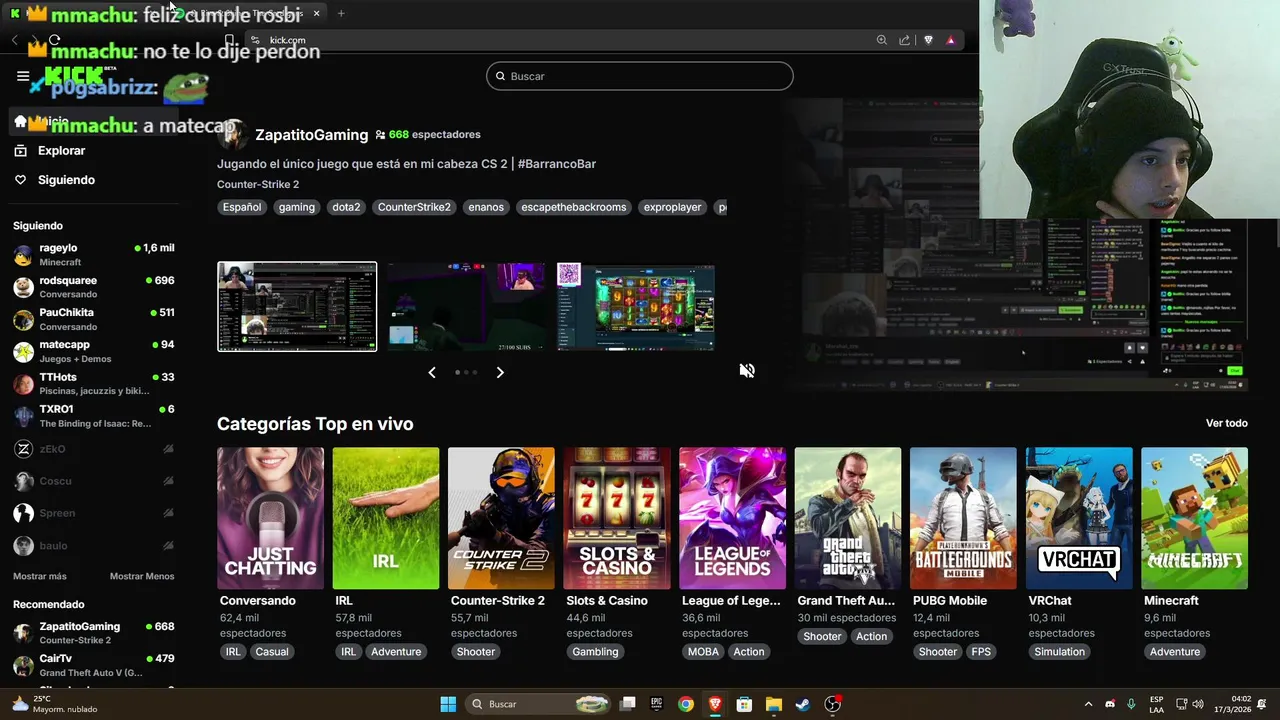
Task: Open recommended ZapatitoGaming channel
Action: coord(94,633)
